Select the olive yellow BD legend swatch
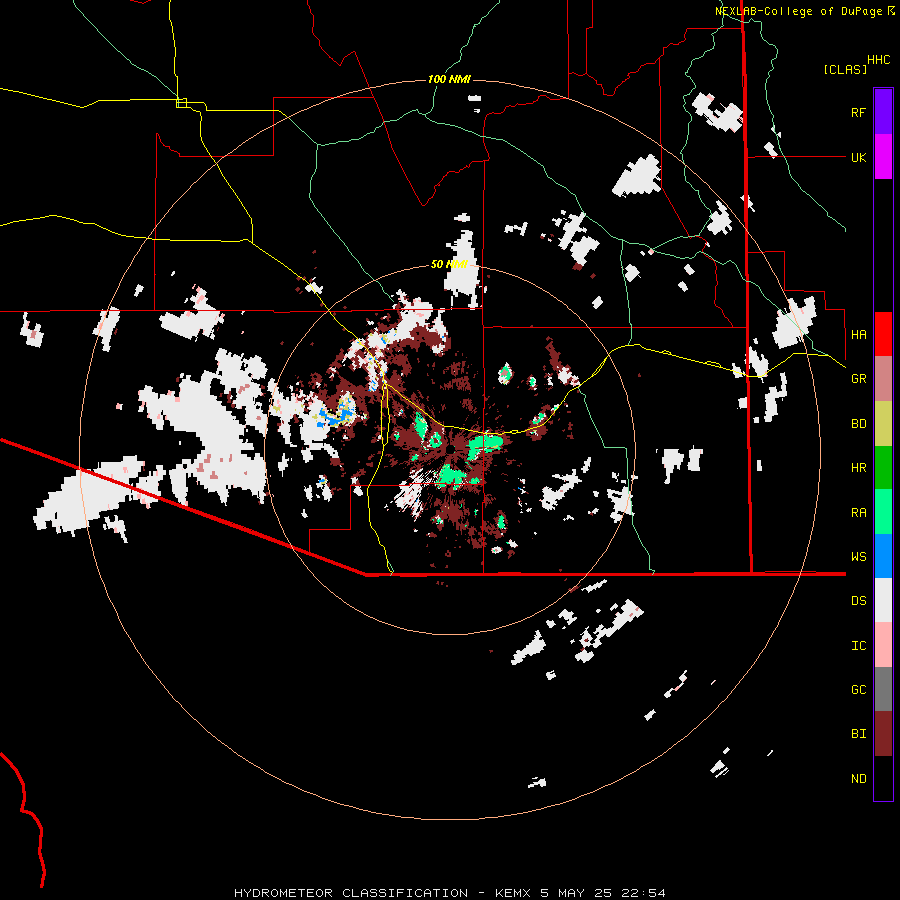The width and height of the screenshot is (900, 900). 883,424
